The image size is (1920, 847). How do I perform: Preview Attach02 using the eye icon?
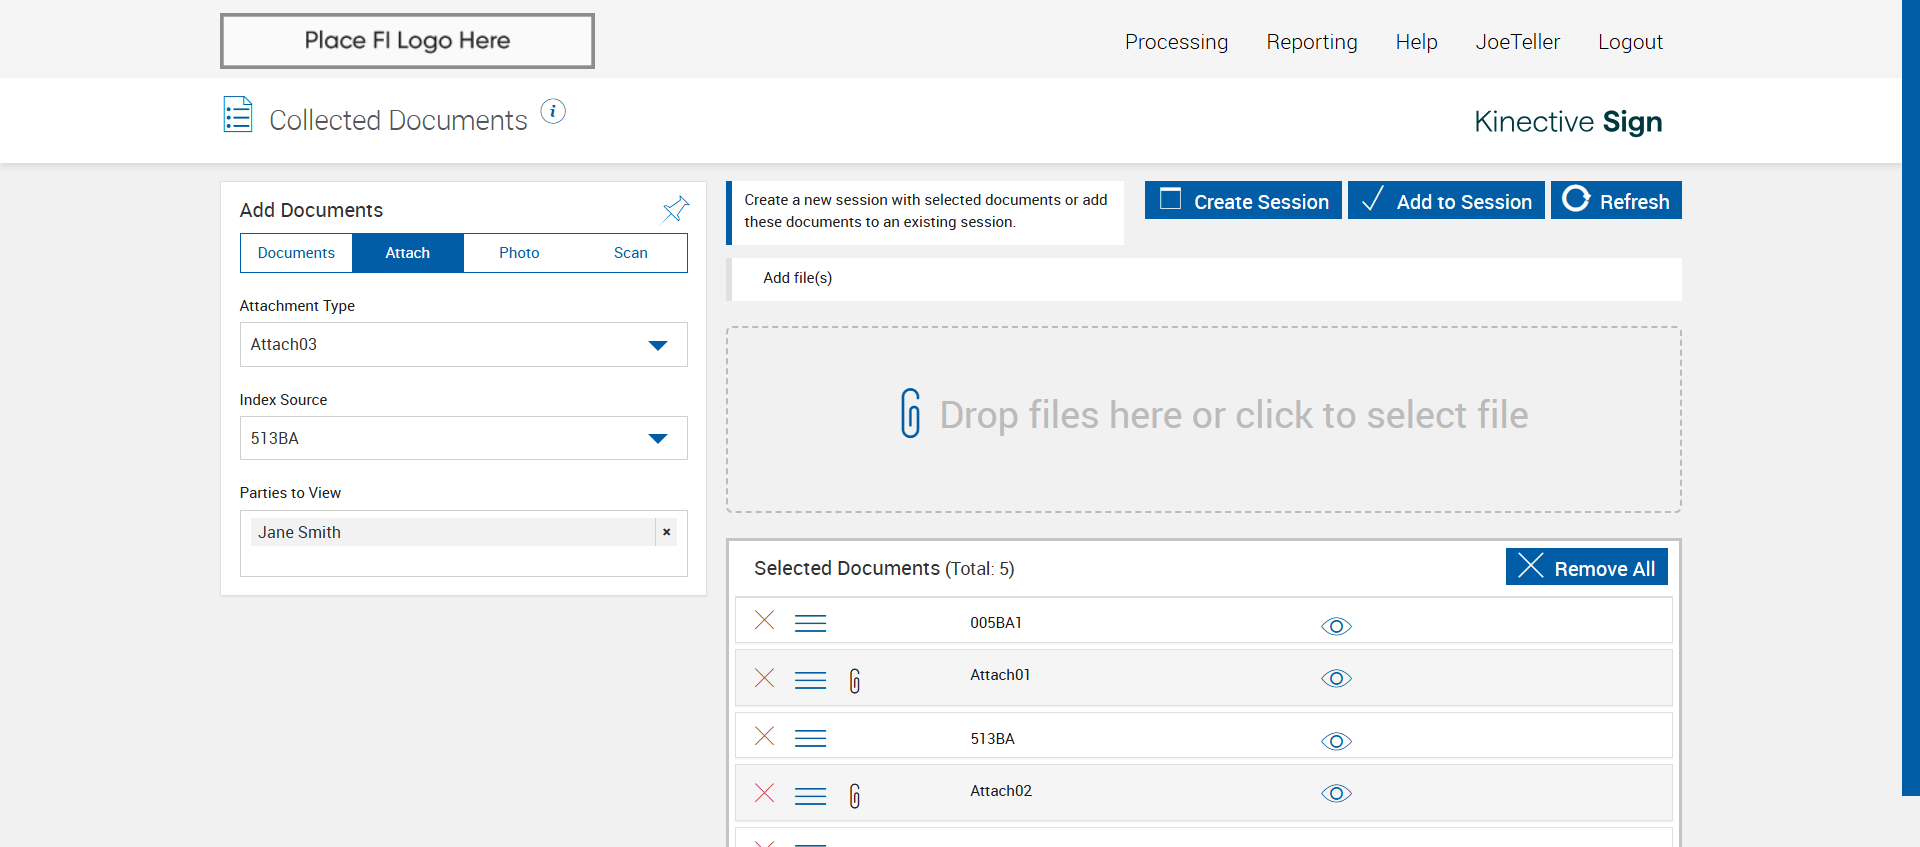1336,794
